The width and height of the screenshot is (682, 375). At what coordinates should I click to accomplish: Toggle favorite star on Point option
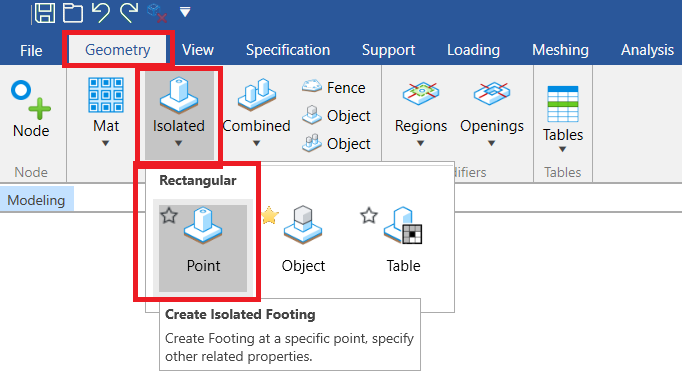(x=169, y=215)
